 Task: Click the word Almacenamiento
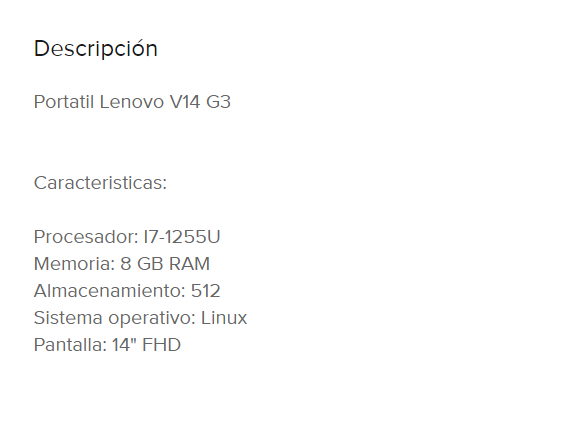click(x=109, y=291)
